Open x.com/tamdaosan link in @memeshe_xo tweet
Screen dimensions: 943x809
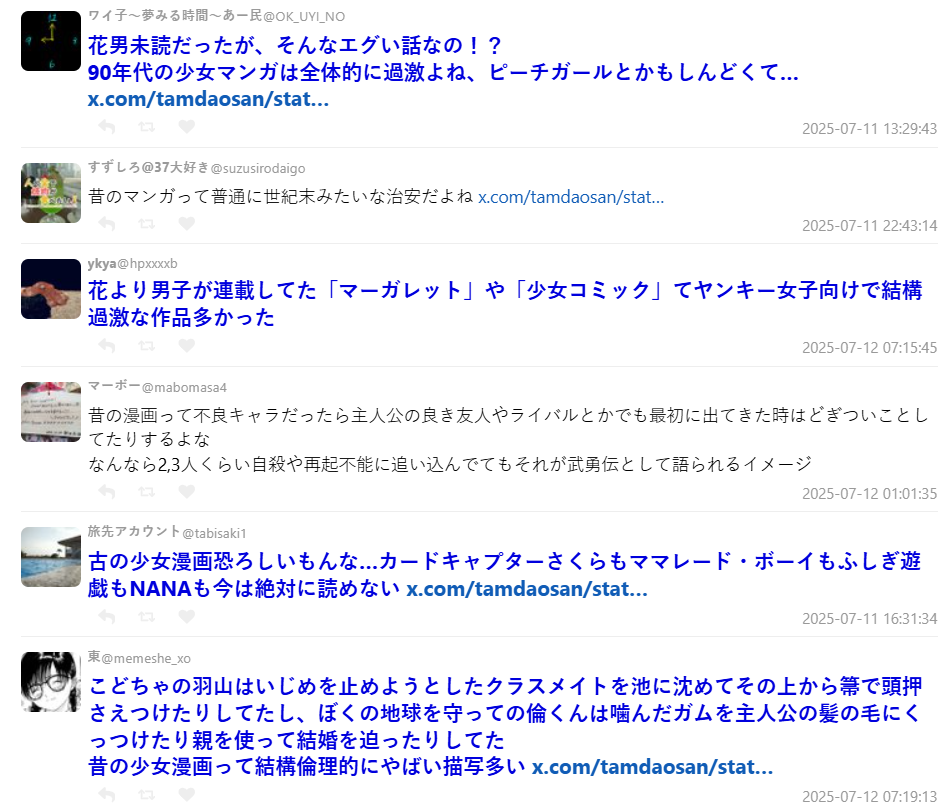pos(653,766)
